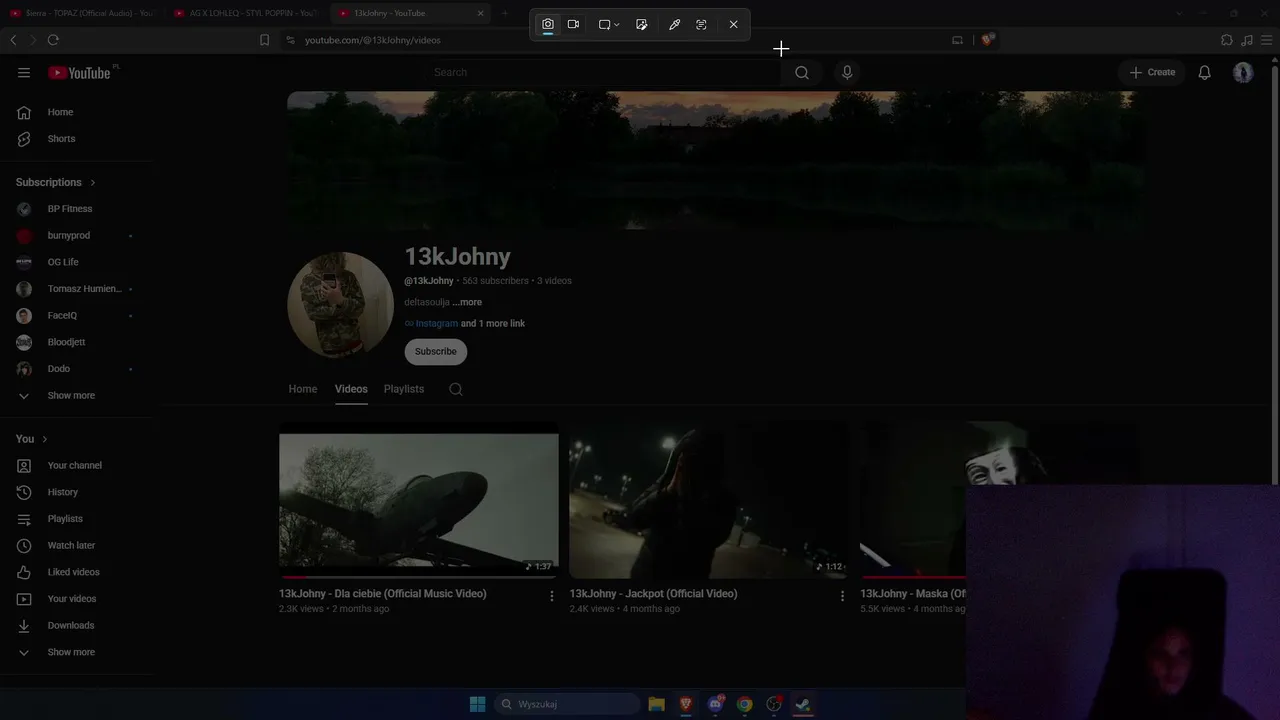Open the options menu for 'Jackpot' video
Screen dimensions: 1280x720
click(842, 596)
